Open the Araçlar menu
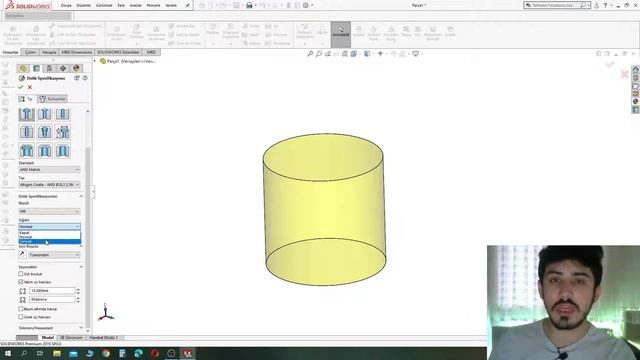The image size is (640, 360). (x=136, y=6)
